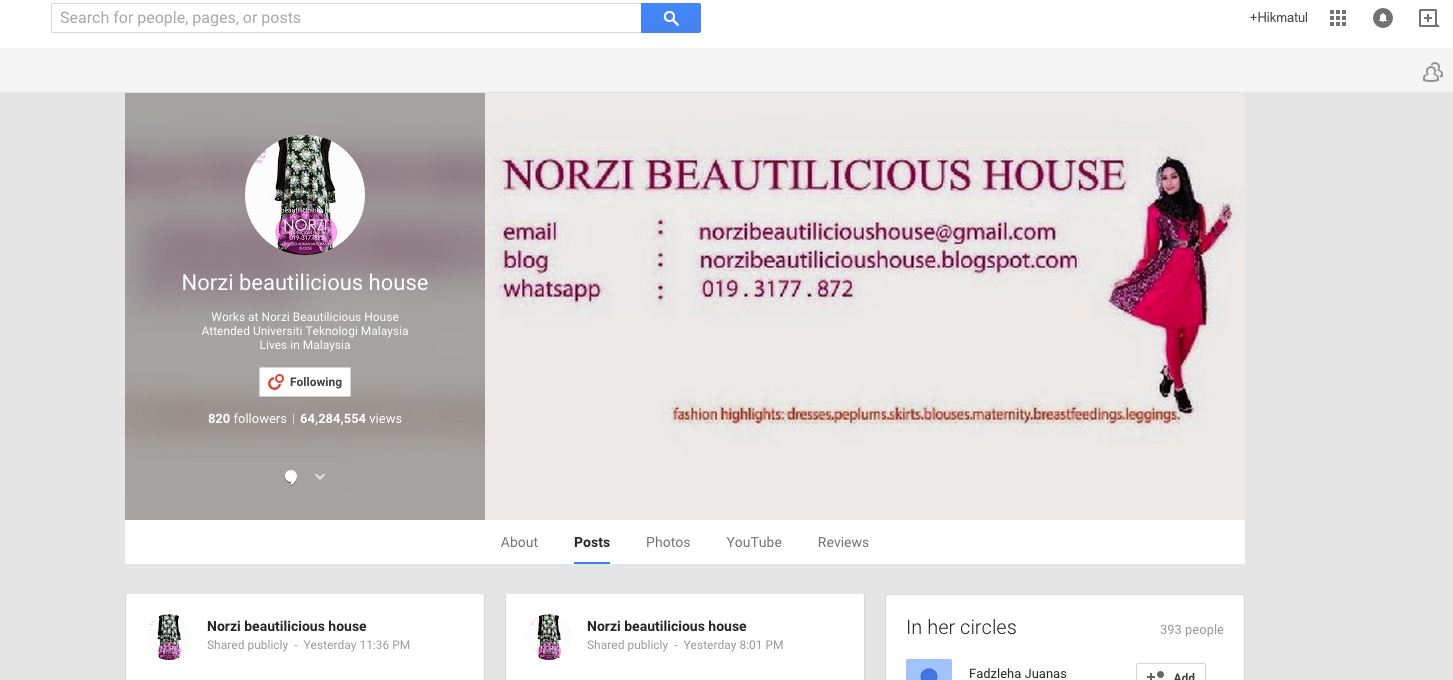
Task: Click Fadzleha Juanas blue avatar
Action: [929, 670]
